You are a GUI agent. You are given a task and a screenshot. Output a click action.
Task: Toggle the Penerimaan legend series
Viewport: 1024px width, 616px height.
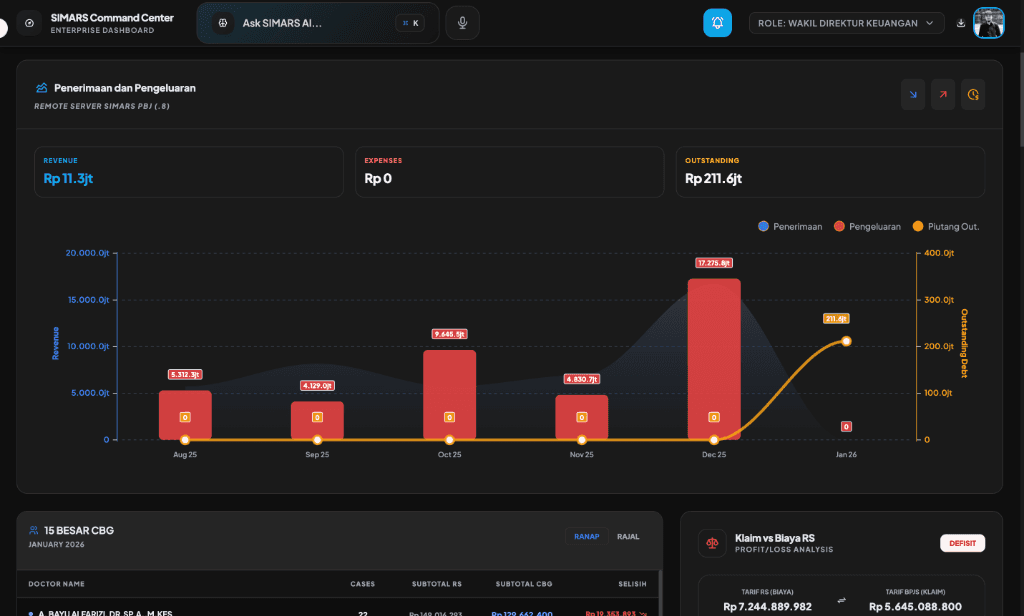click(790, 227)
